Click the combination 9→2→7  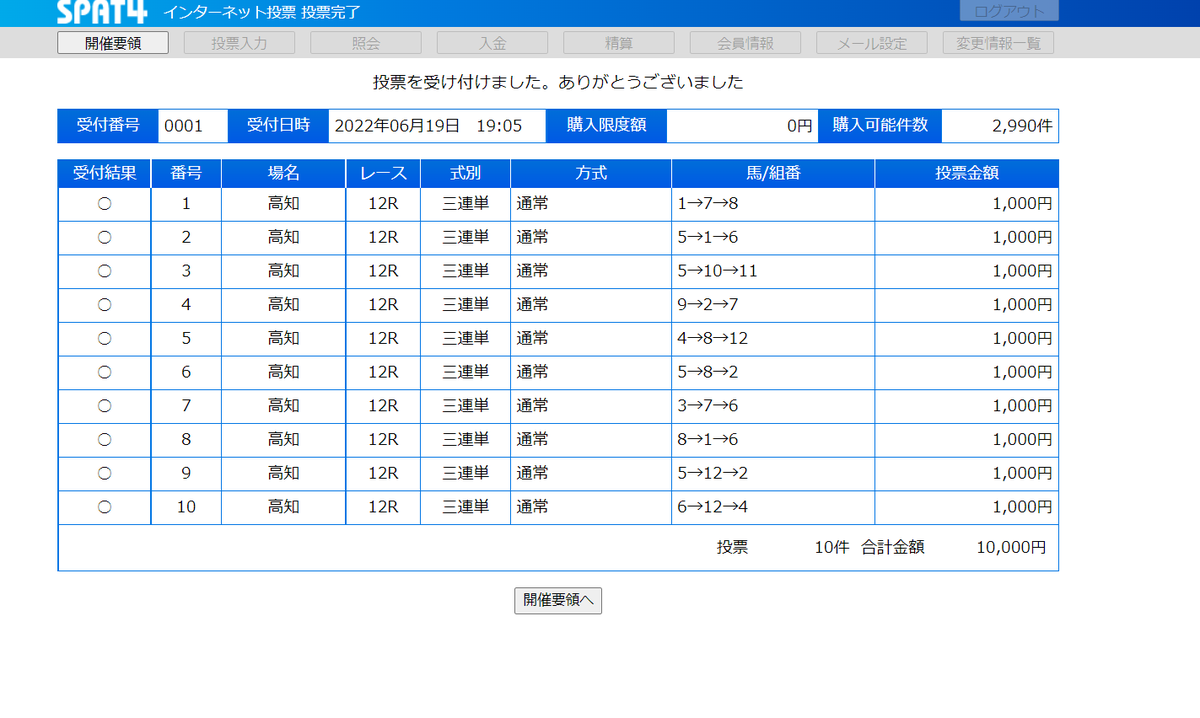(x=707, y=305)
